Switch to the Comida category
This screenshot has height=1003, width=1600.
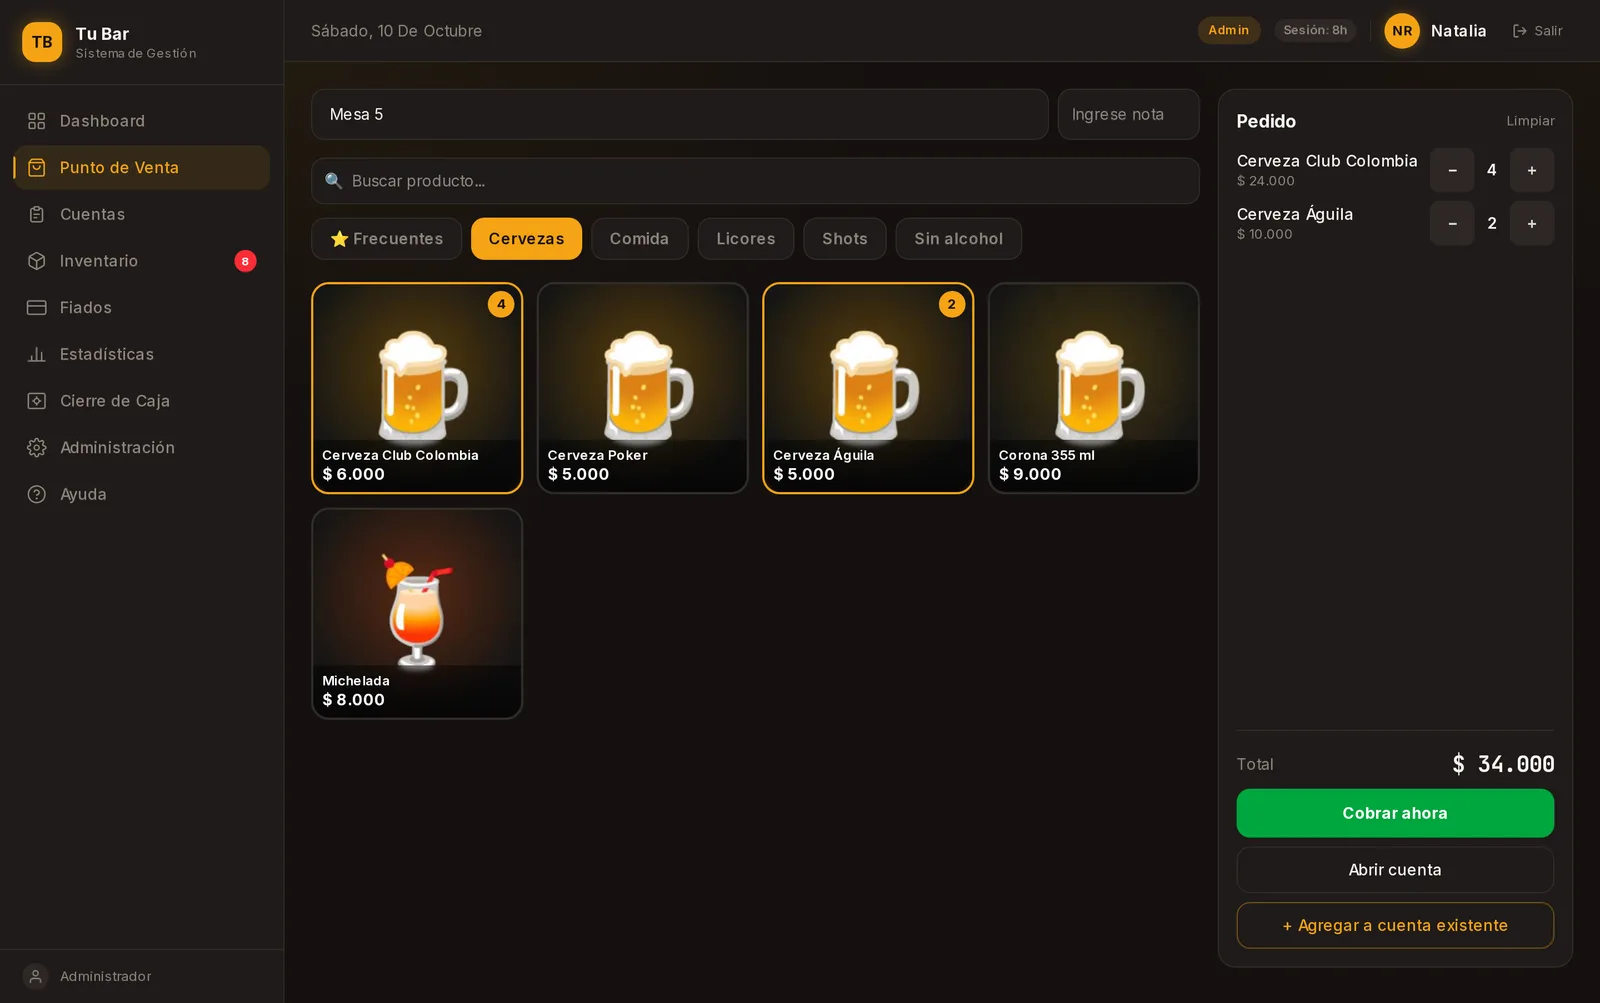(639, 239)
